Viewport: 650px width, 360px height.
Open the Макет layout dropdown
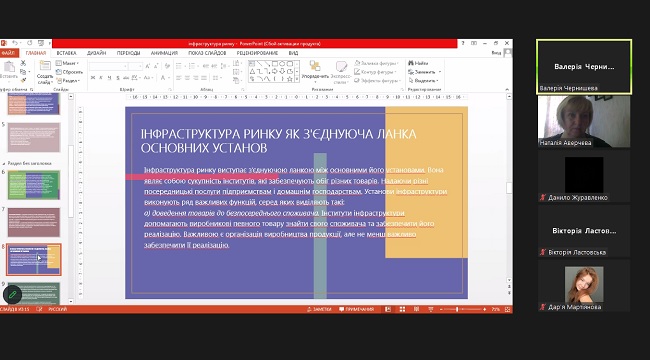click(67, 63)
